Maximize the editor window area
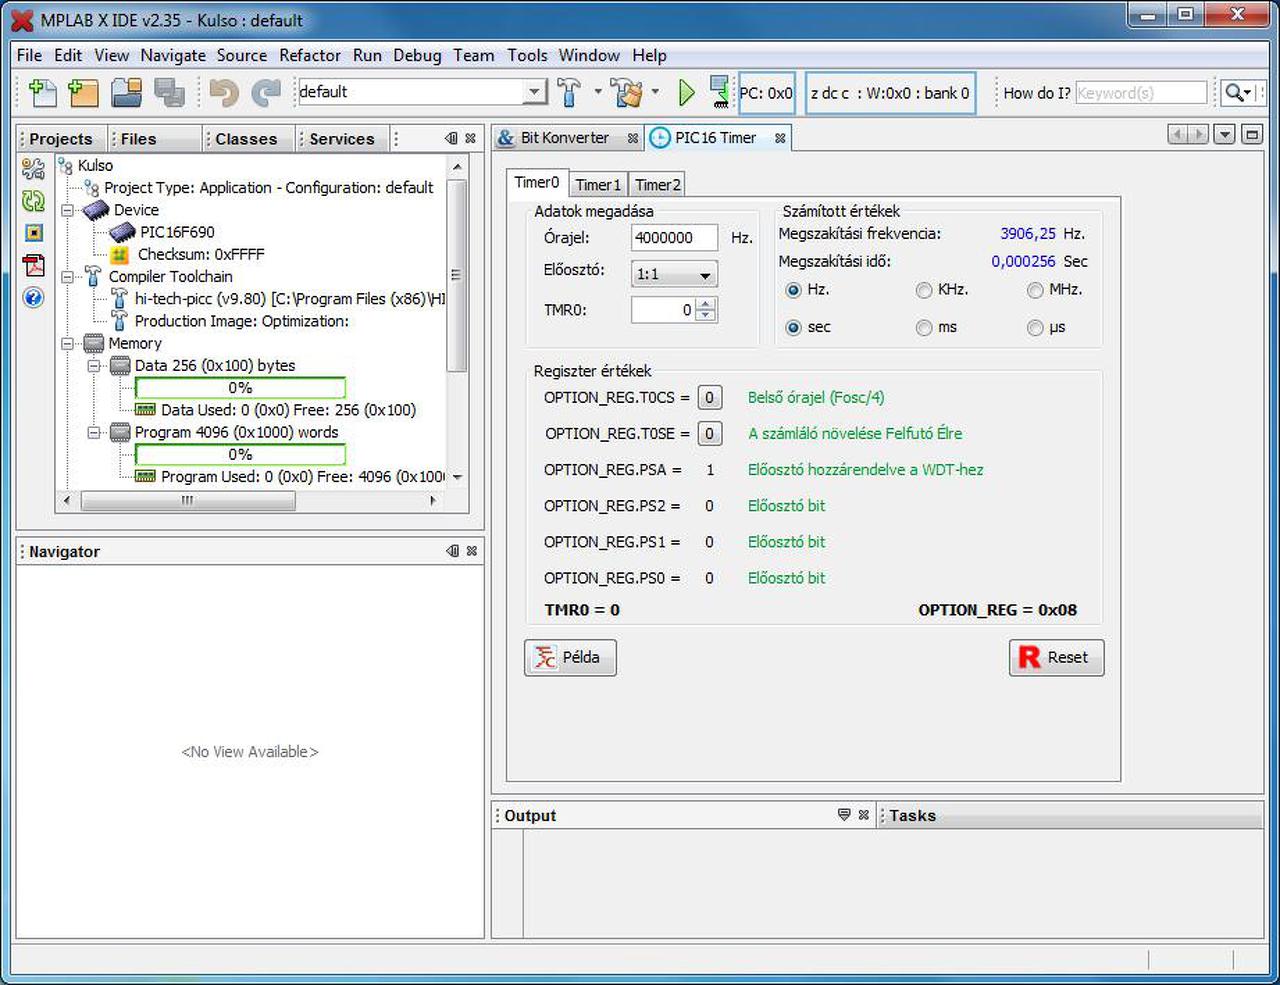The height and width of the screenshot is (985, 1280). 1252,134
